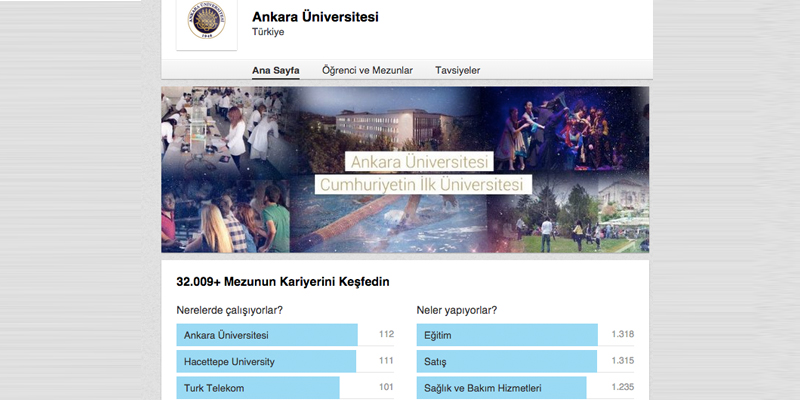Open the Ana Sayfa tab
Viewport: 800px width, 400px height.
point(276,70)
